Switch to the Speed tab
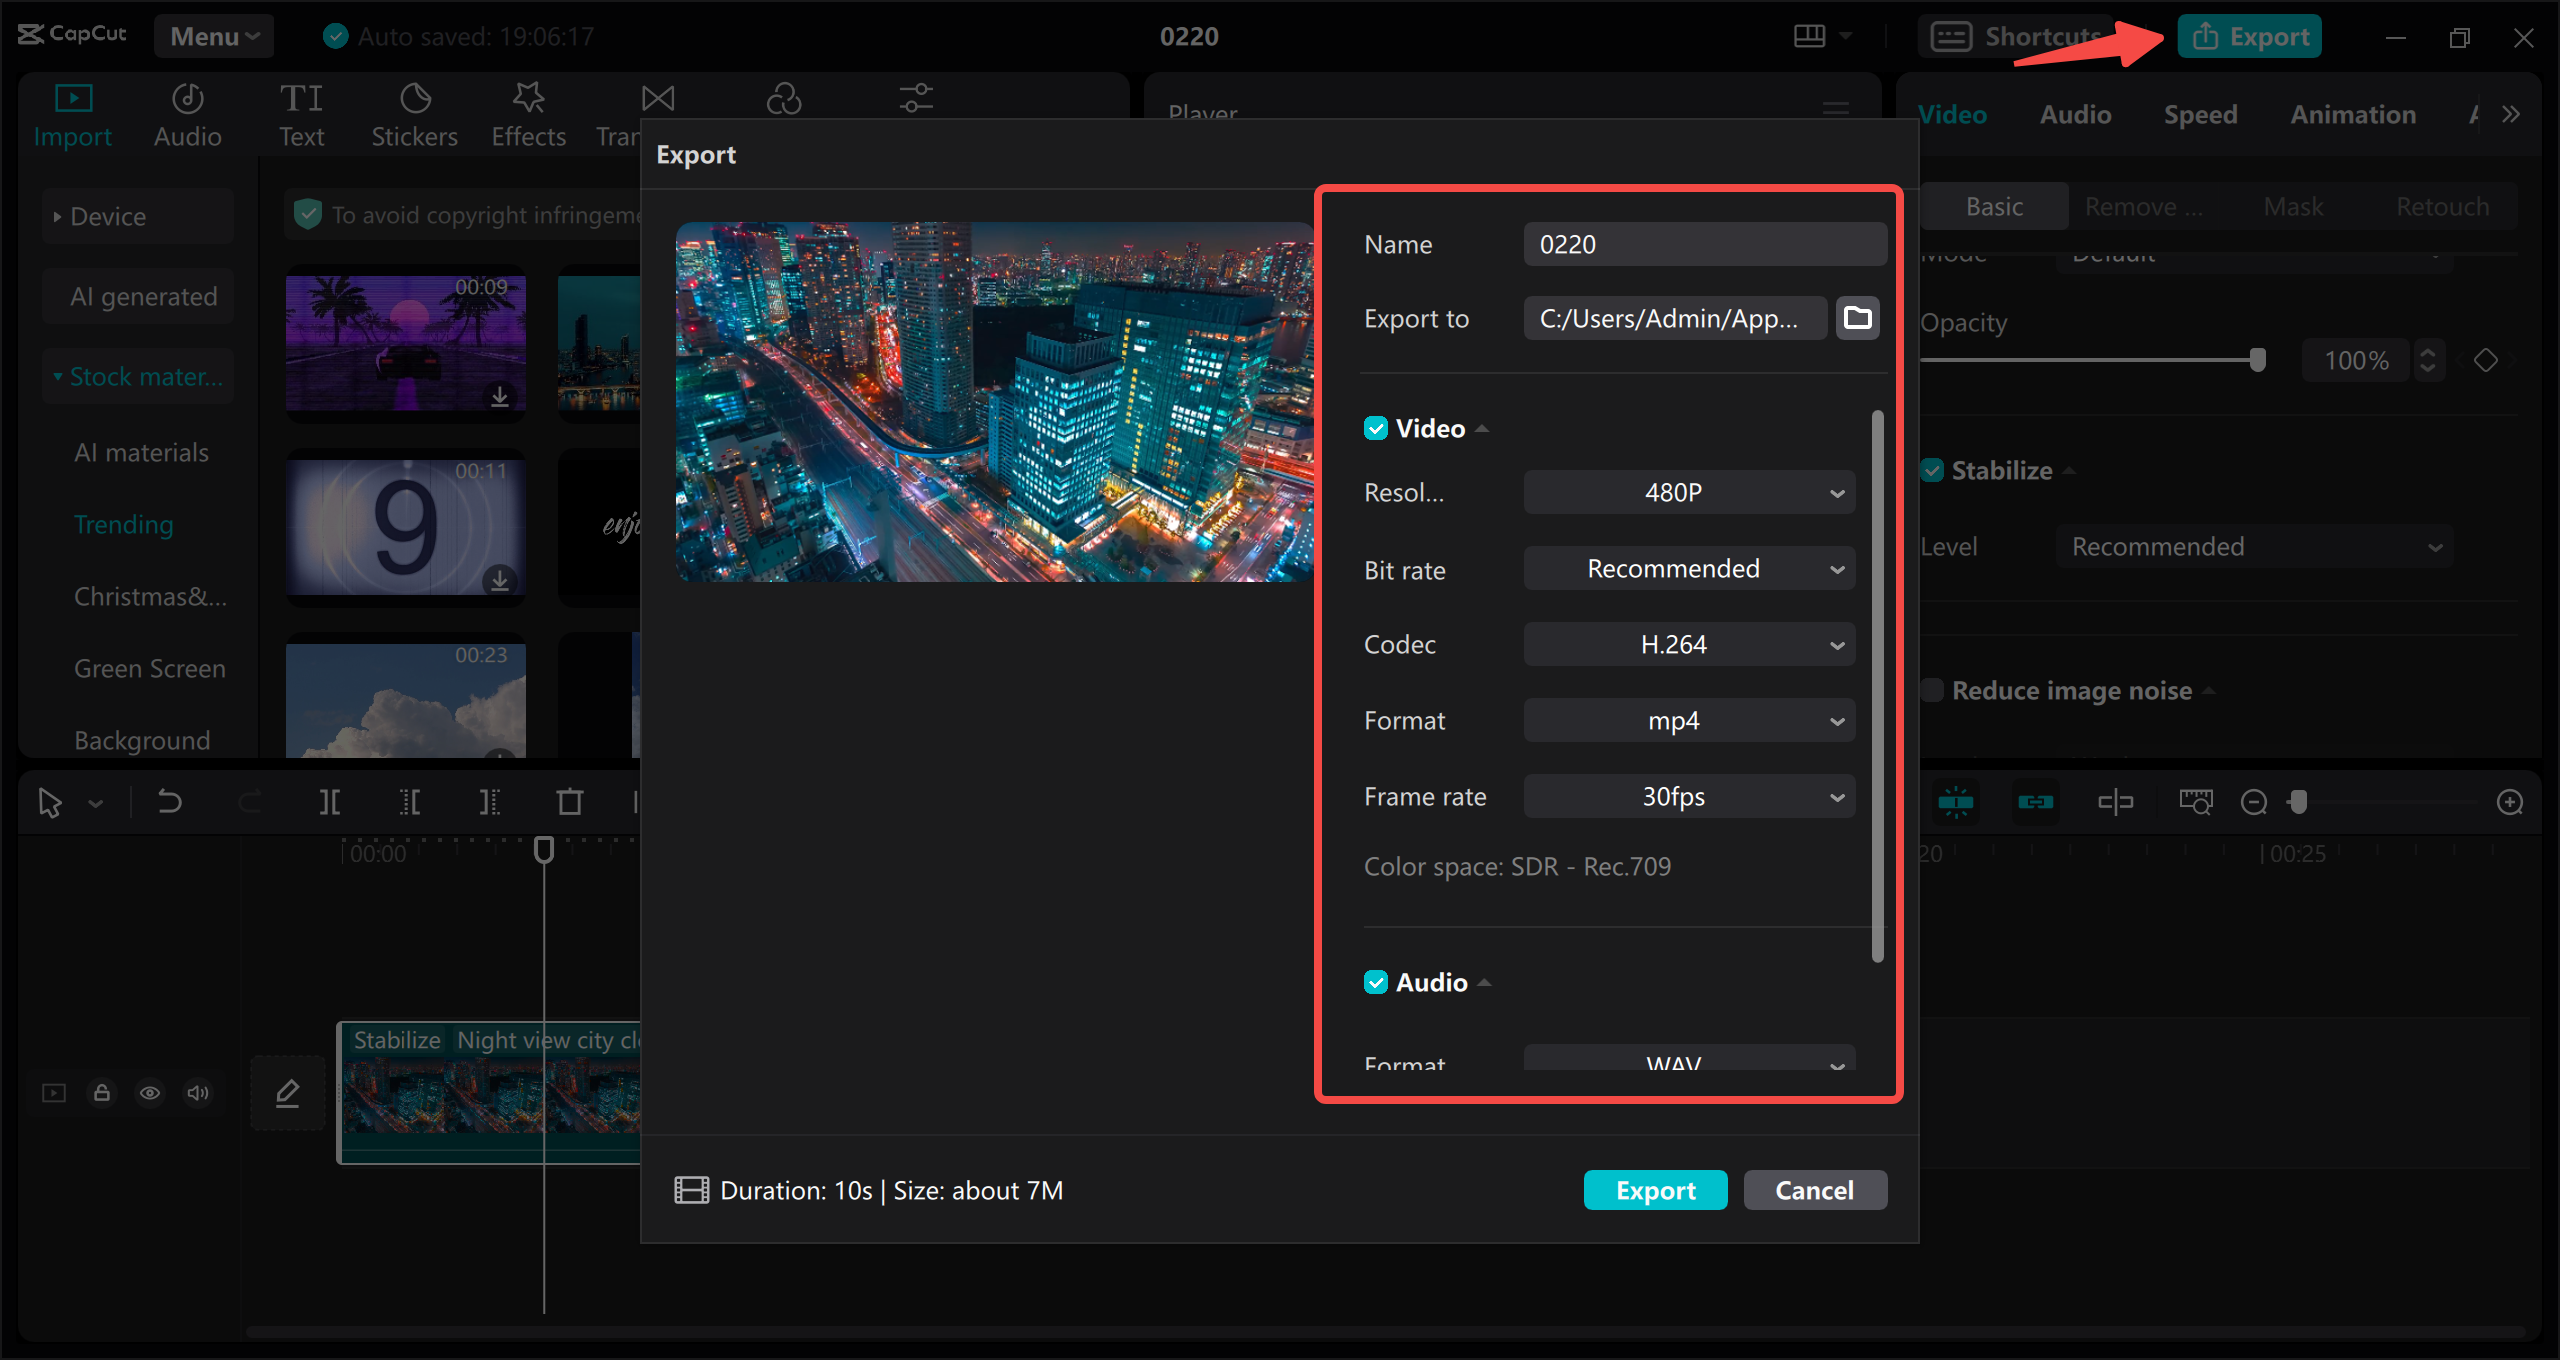The height and width of the screenshot is (1360, 2560). (x=2200, y=115)
